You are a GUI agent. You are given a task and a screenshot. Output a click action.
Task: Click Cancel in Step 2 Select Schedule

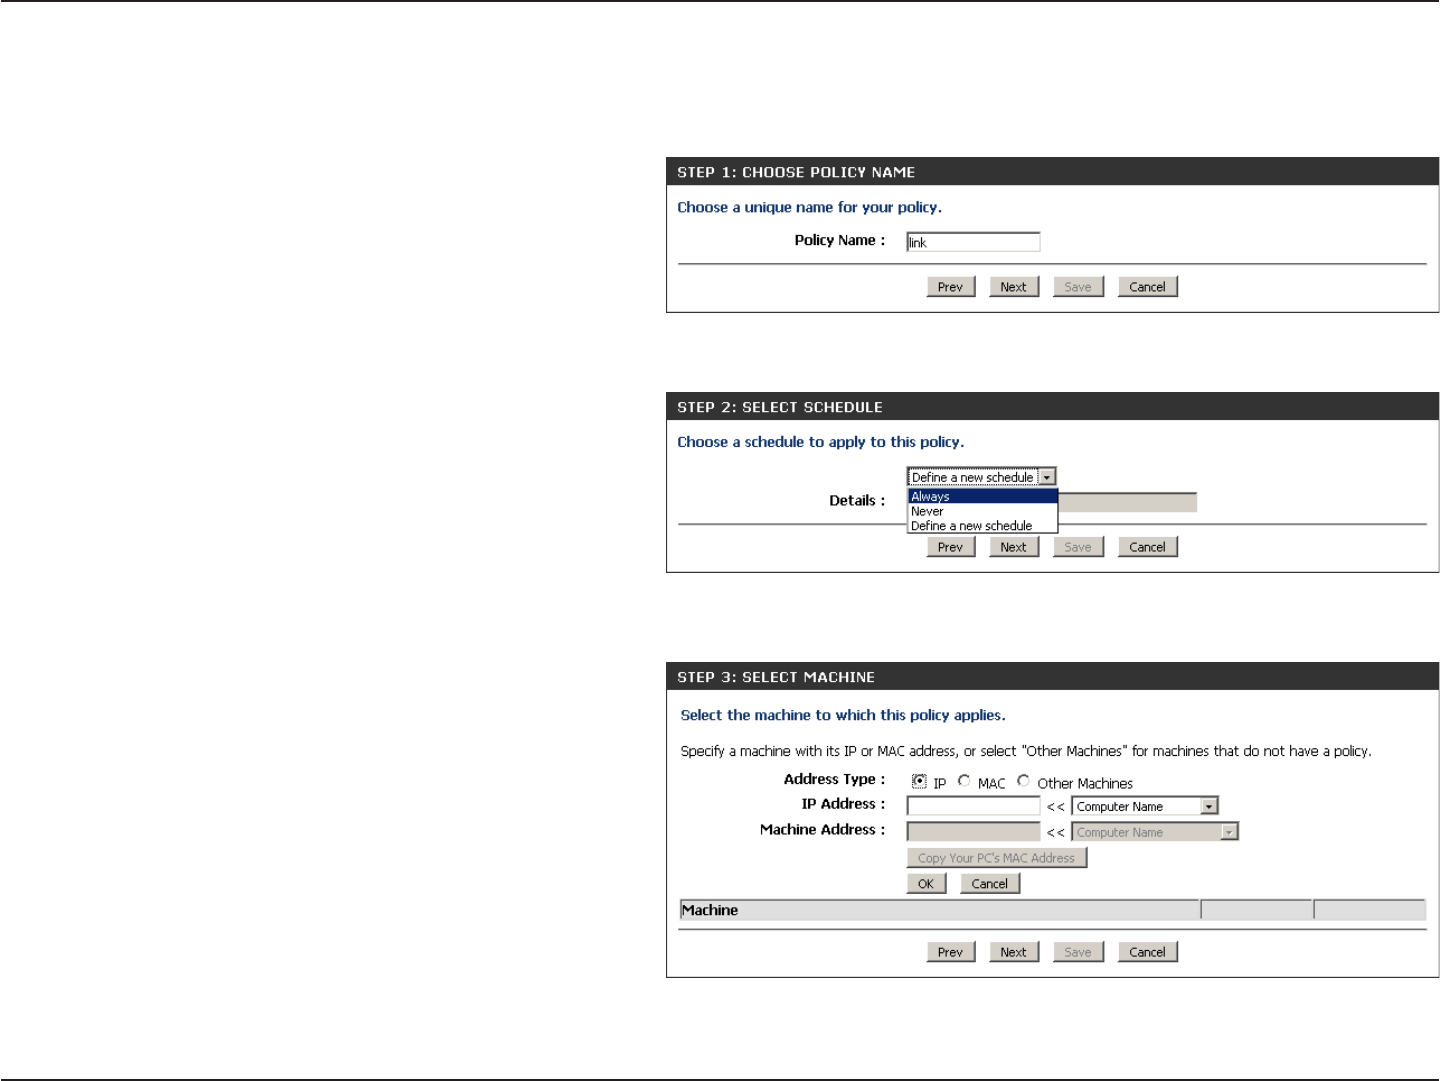click(x=1147, y=547)
